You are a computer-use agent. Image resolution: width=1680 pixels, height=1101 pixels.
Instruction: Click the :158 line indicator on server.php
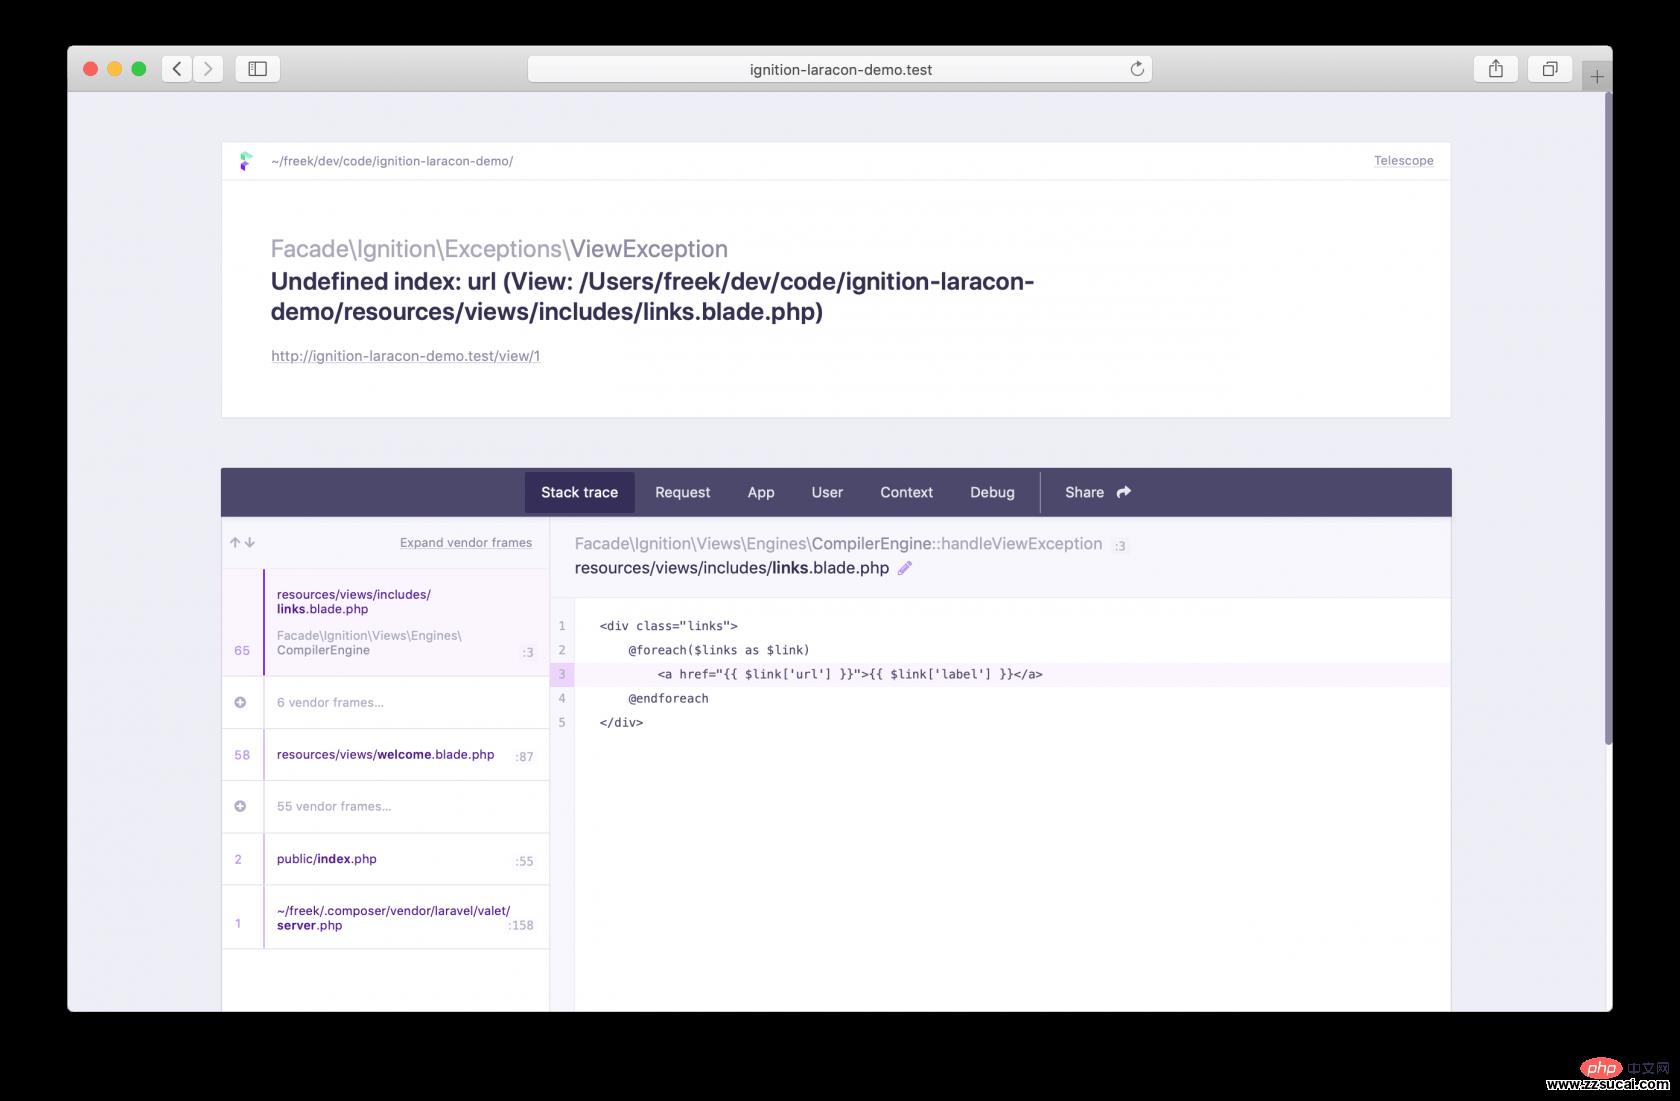point(521,925)
